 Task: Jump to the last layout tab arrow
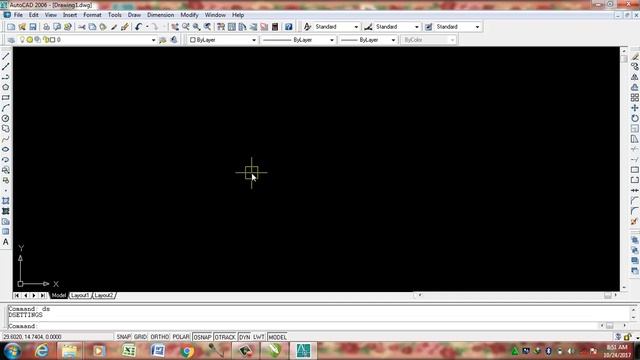coord(43,295)
